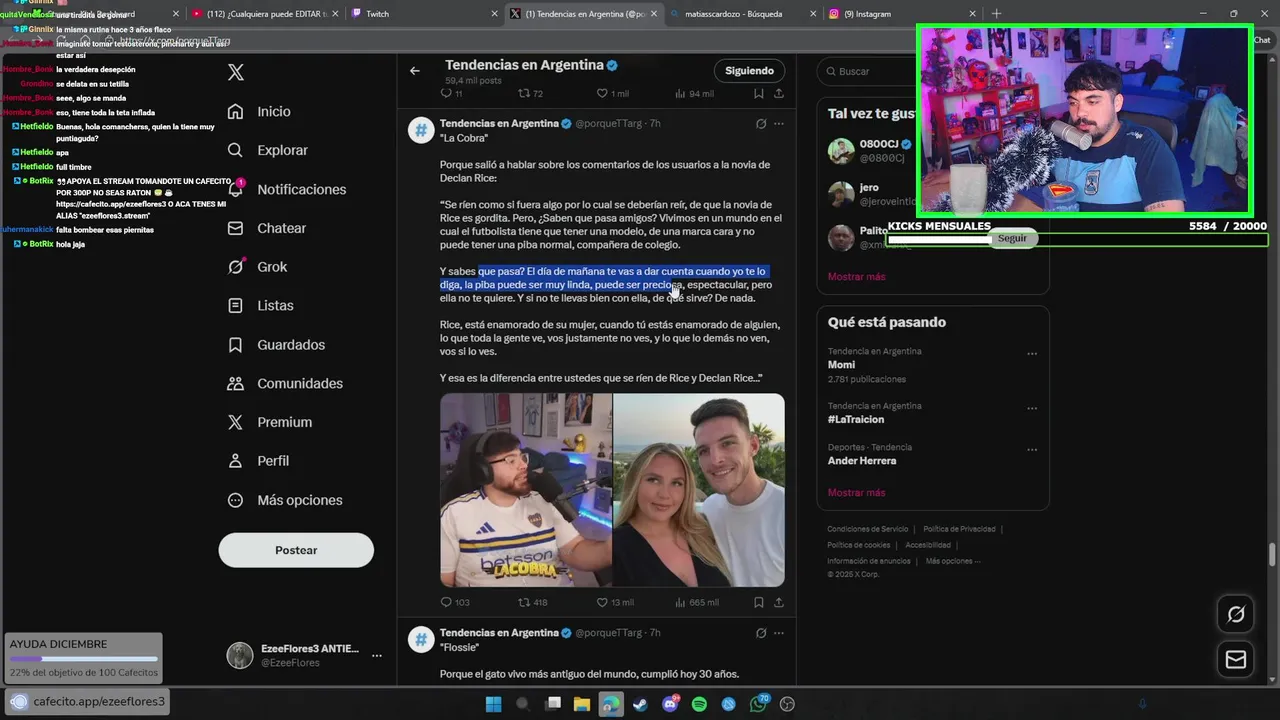
Task: Open Steam from the taskbar
Action: [640, 704]
